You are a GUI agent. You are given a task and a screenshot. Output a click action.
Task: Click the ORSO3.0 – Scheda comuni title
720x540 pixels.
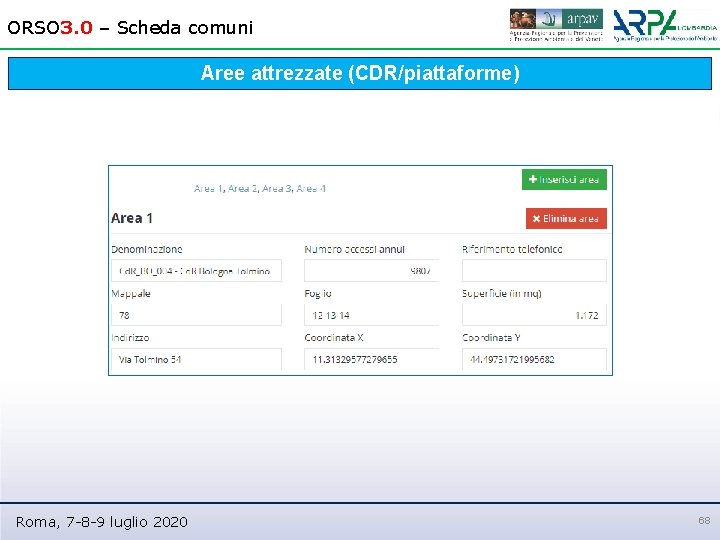point(130,28)
